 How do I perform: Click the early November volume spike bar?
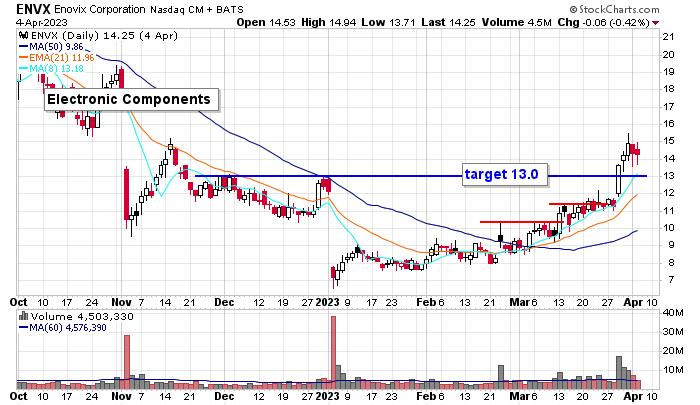point(127,362)
